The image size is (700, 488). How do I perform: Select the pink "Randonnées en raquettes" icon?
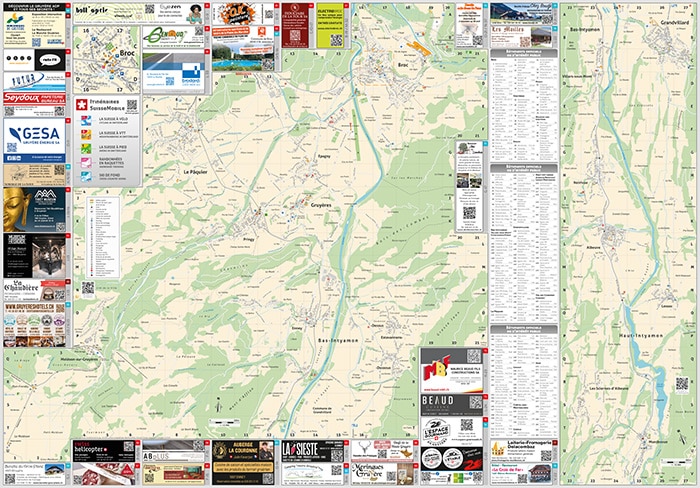(86, 162)
